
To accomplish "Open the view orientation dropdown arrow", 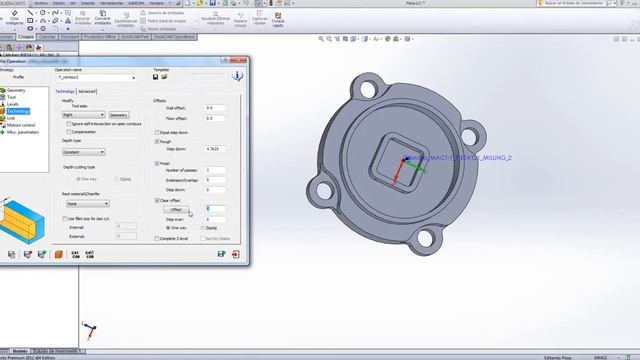I will click(x=358, y=39).
